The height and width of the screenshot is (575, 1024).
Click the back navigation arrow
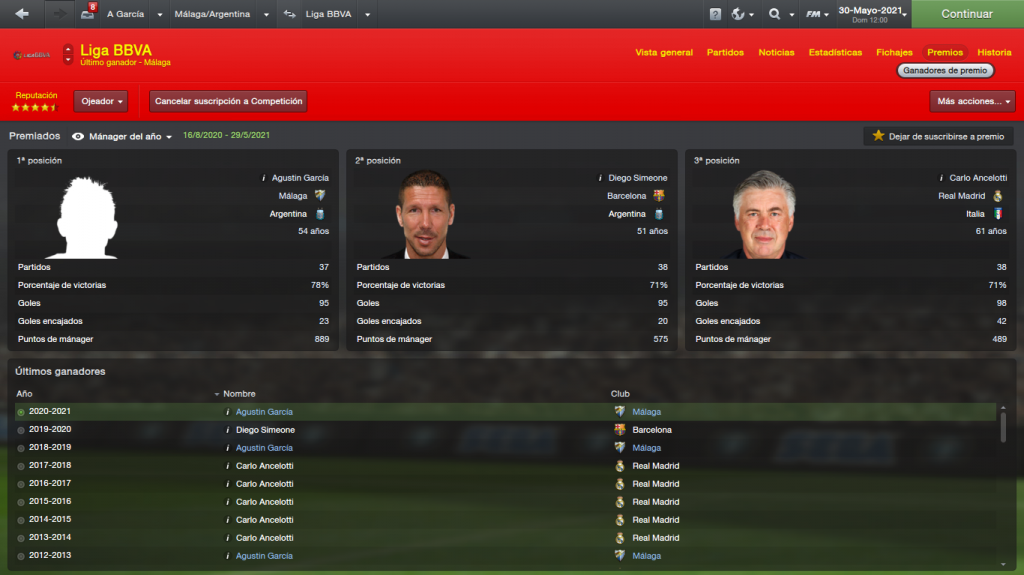coord(22,14)
